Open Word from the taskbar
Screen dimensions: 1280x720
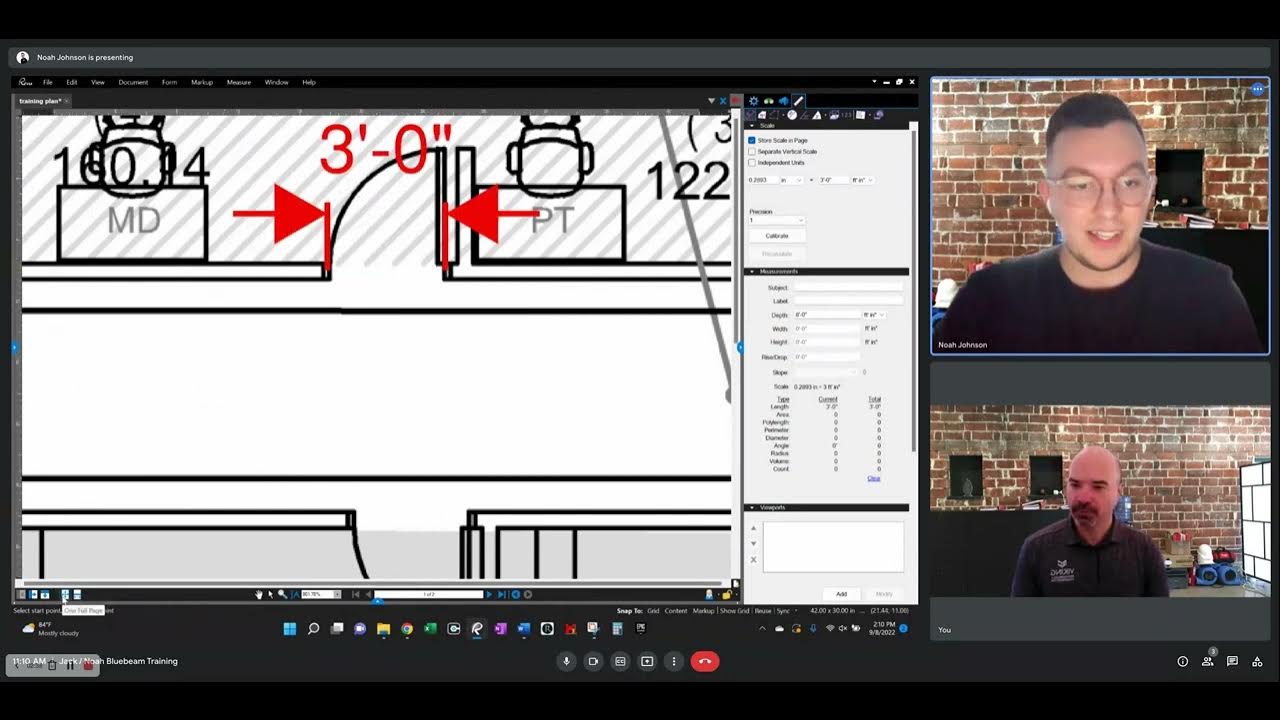(x=524, y=629)
